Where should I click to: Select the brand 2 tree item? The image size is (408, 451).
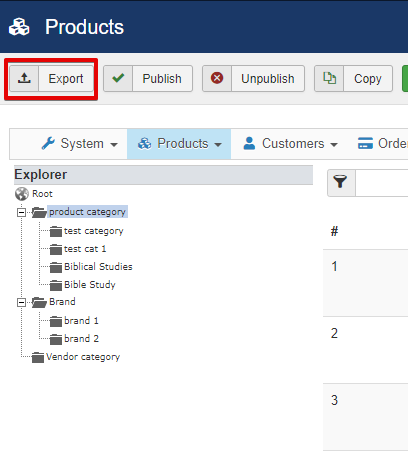pos(81,339)
